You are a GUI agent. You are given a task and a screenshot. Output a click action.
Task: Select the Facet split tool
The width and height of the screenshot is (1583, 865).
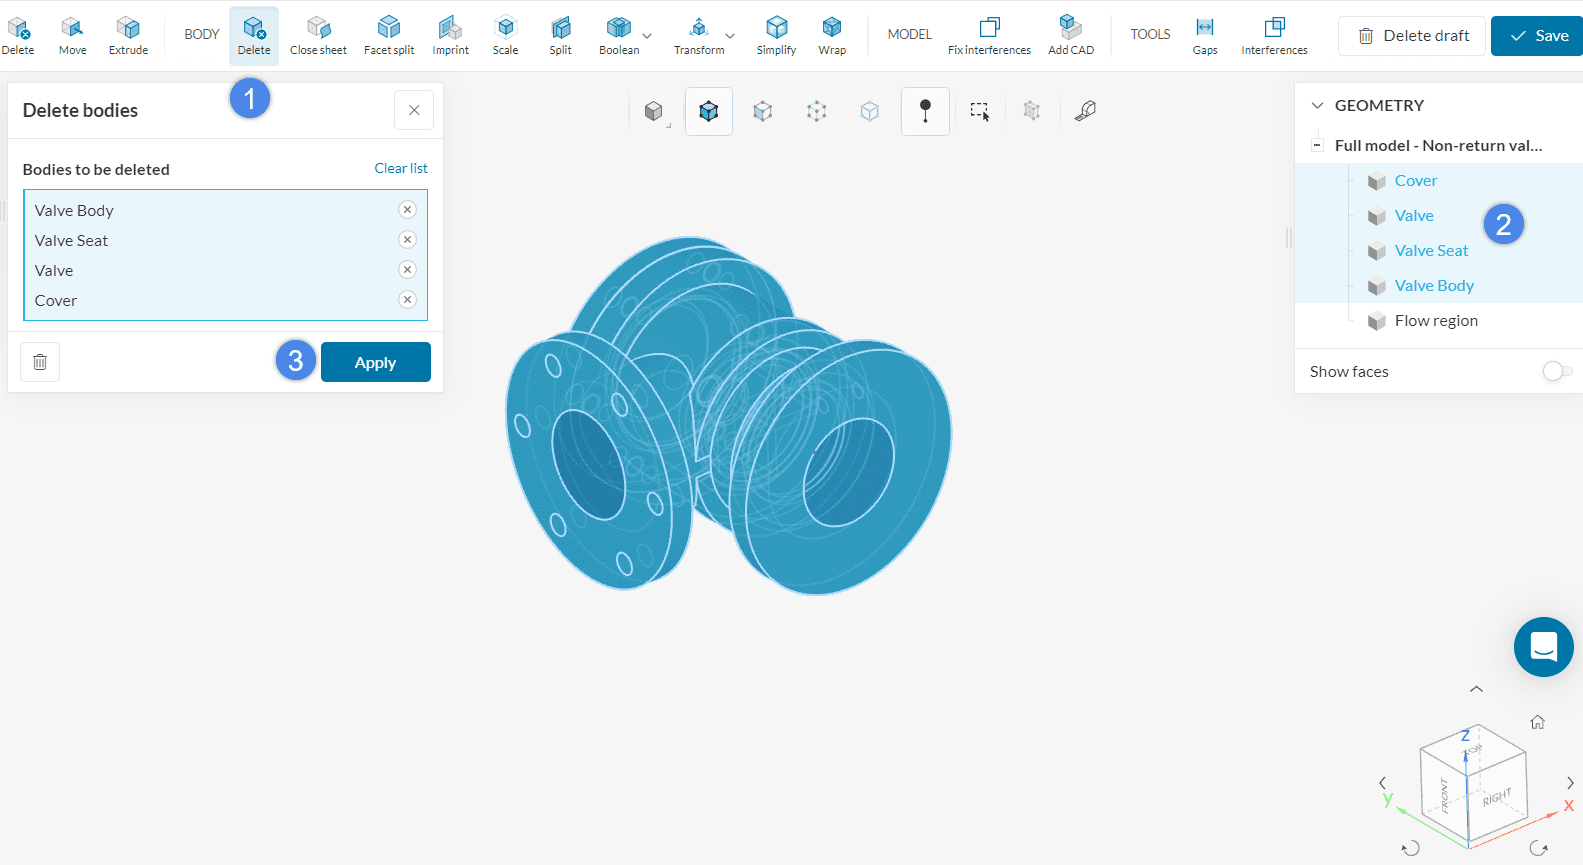coord(389,35)
